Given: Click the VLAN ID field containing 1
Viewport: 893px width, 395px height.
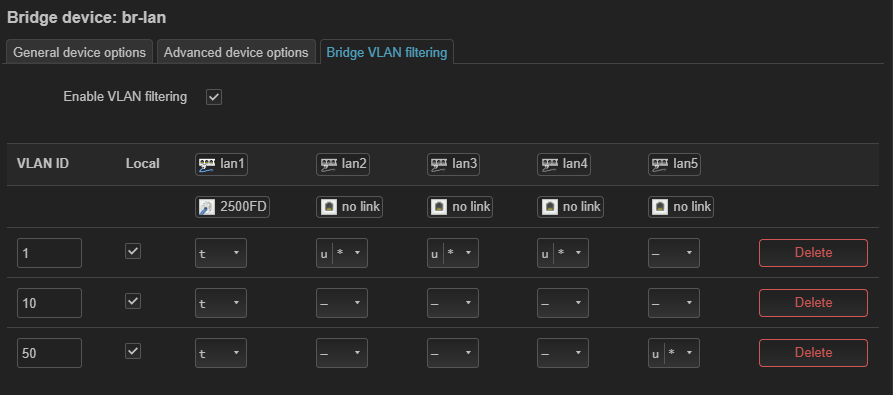Looking at the screenshot, I should (50, 253).
